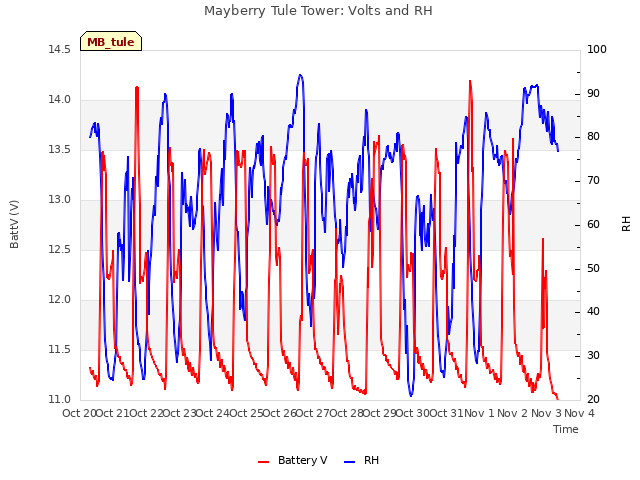Click the 12.5 tick on BattV axis

[60, 249]
